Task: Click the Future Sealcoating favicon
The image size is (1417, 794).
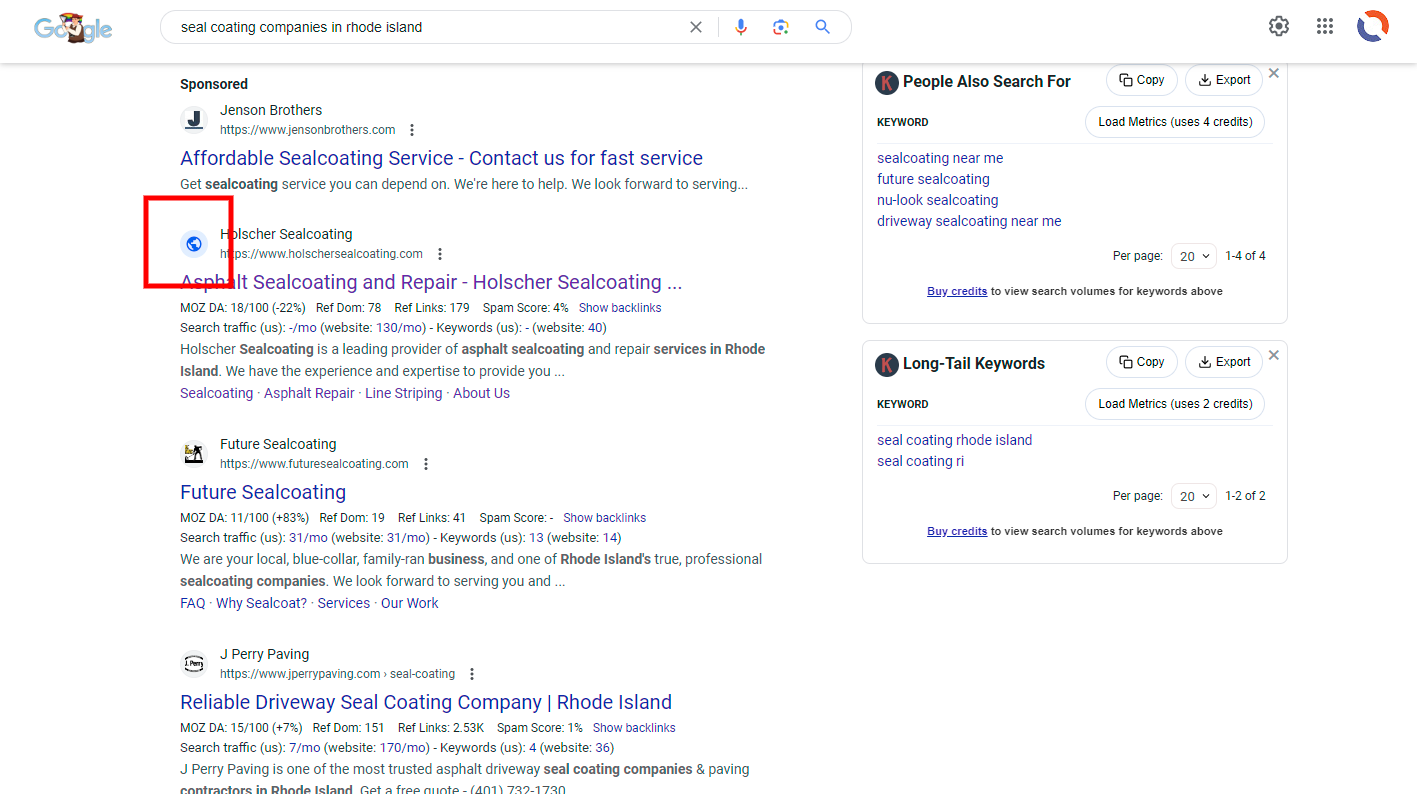Action: point(194,454)
